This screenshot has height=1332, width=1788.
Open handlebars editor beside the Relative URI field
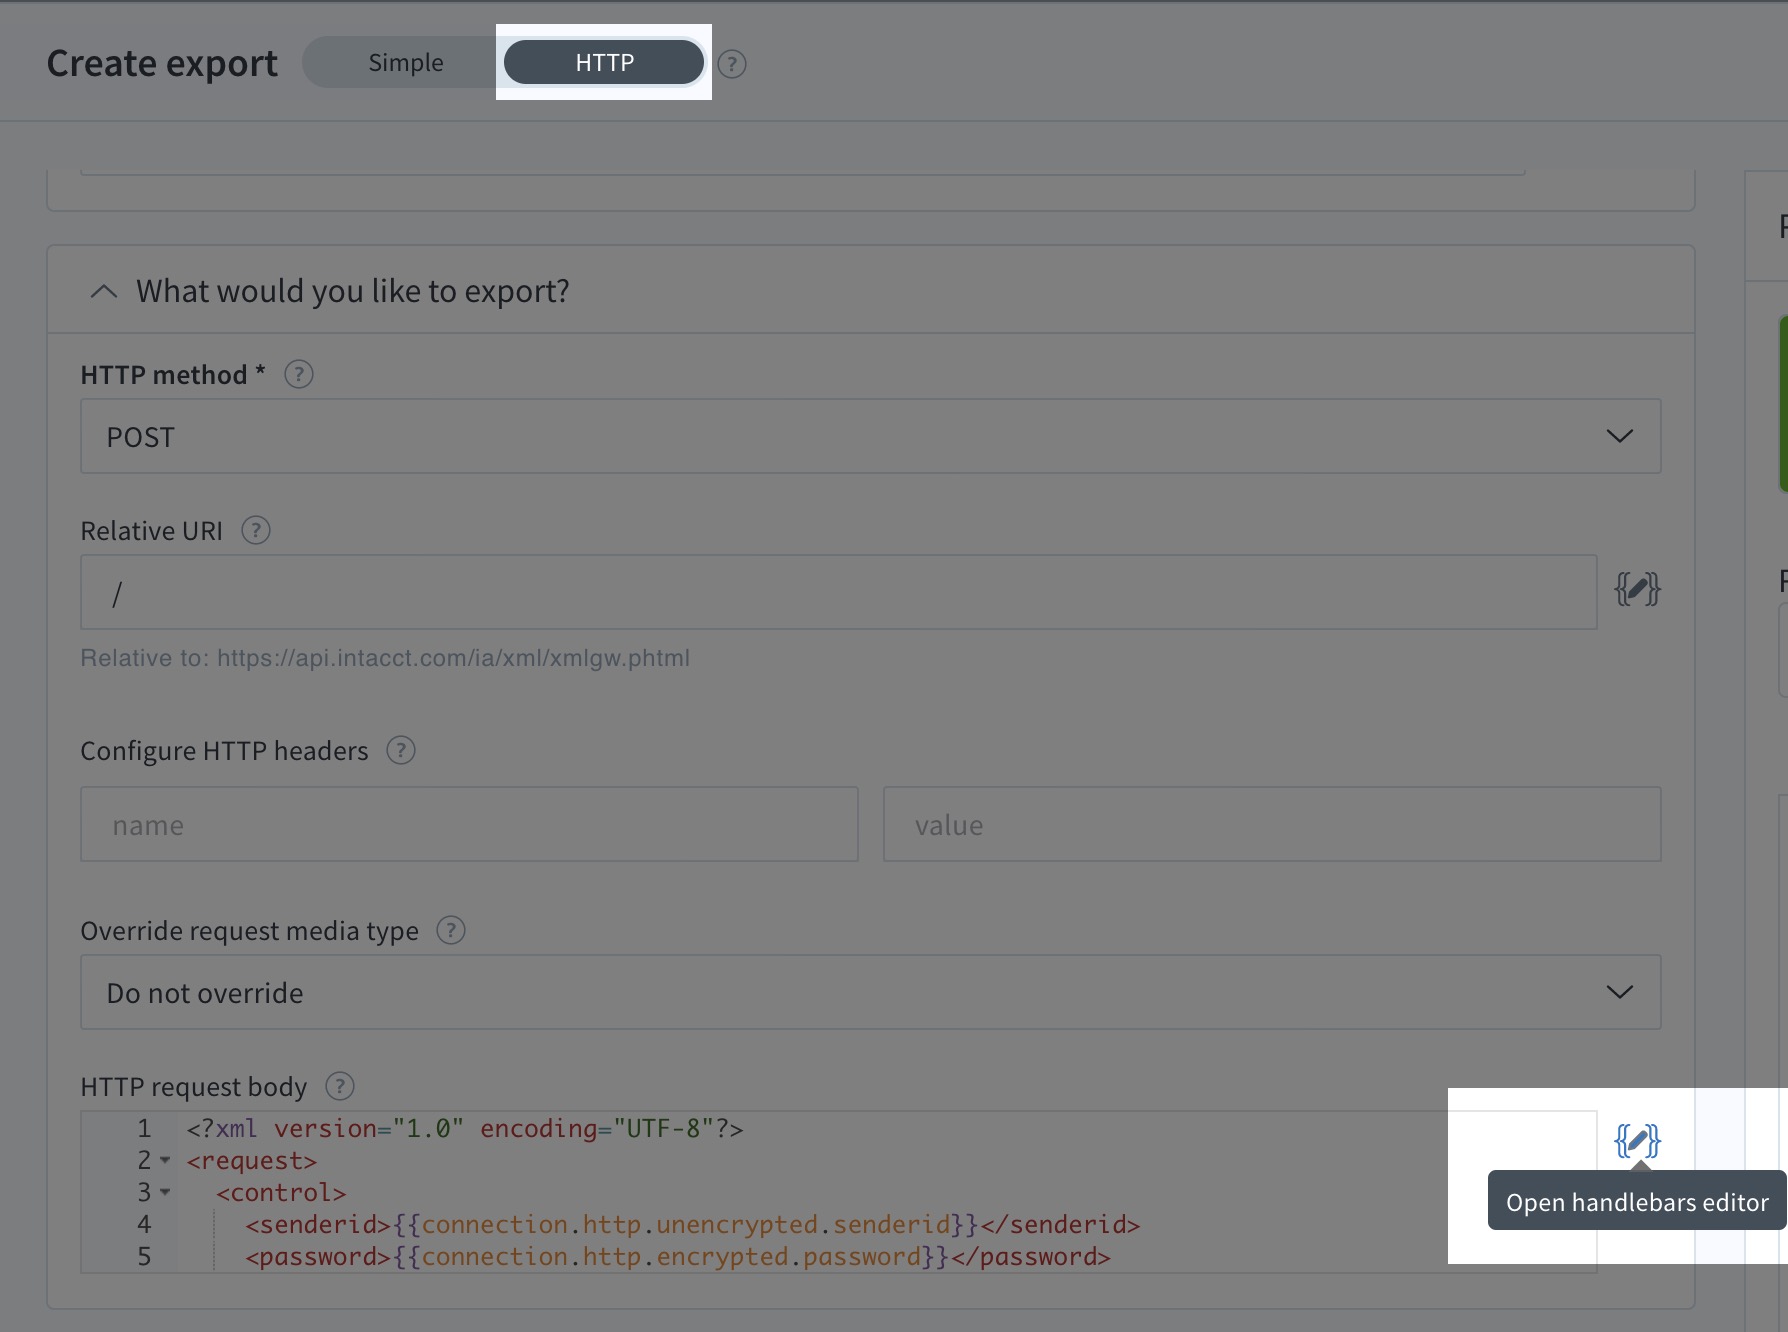point(1638,589)
